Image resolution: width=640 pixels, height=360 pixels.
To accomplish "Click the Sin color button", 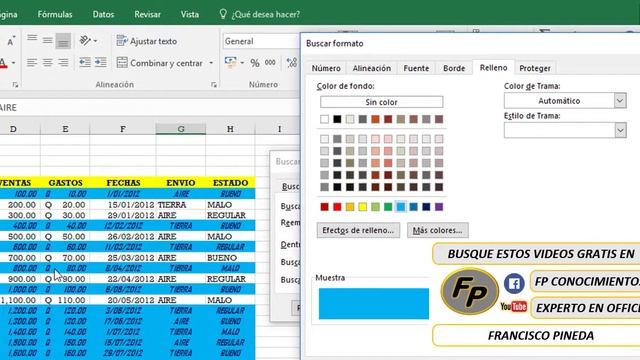I will pos(381,102).
